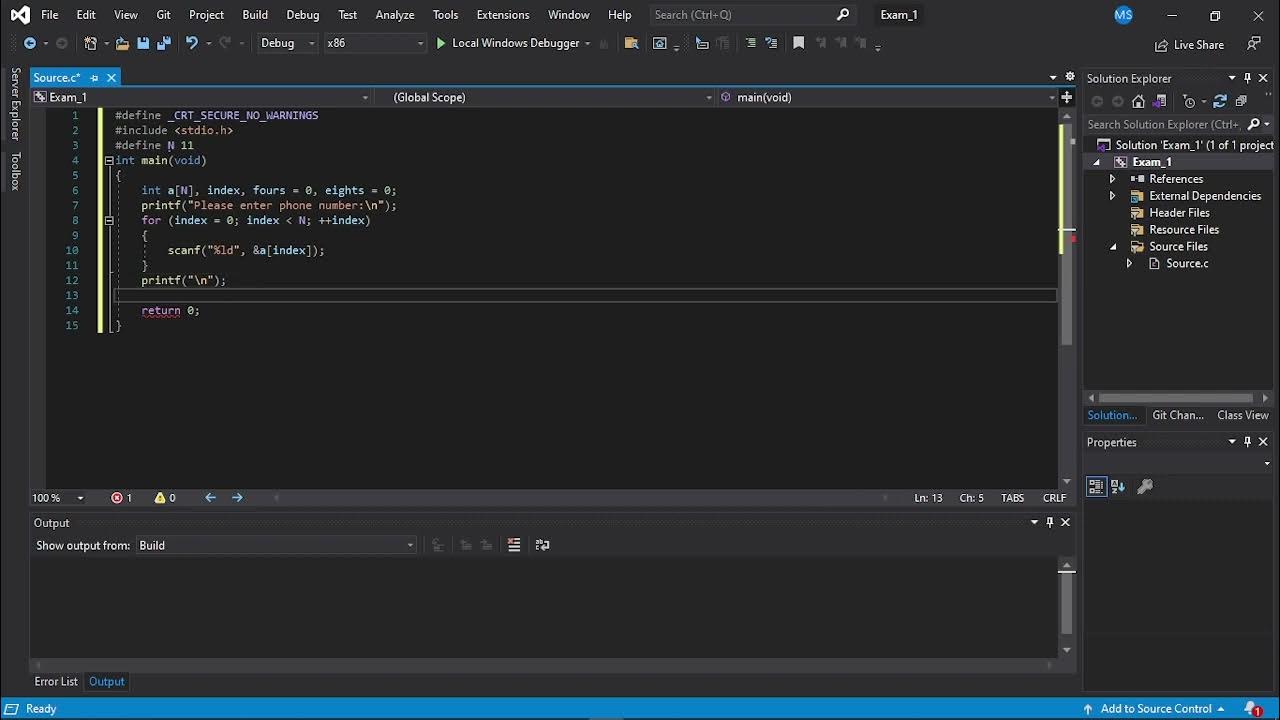Click the Categorized view icon in Properties
This screenshot has width=1280, height=720.
coord(1096,486)
